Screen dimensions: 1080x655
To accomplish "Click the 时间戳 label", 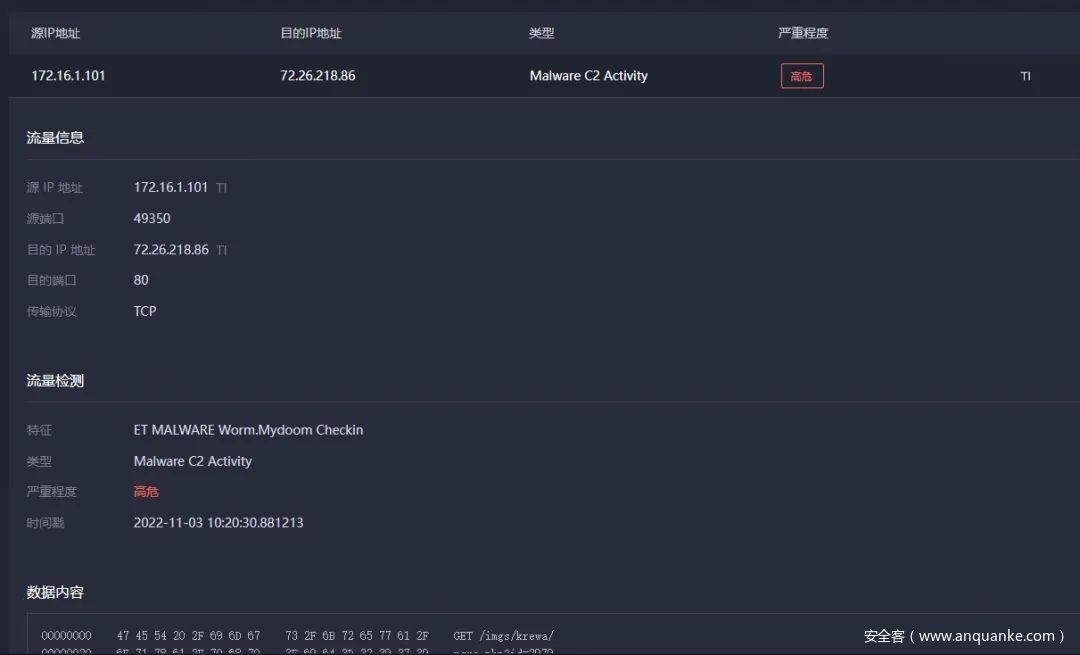I will (x=45, y=523).
